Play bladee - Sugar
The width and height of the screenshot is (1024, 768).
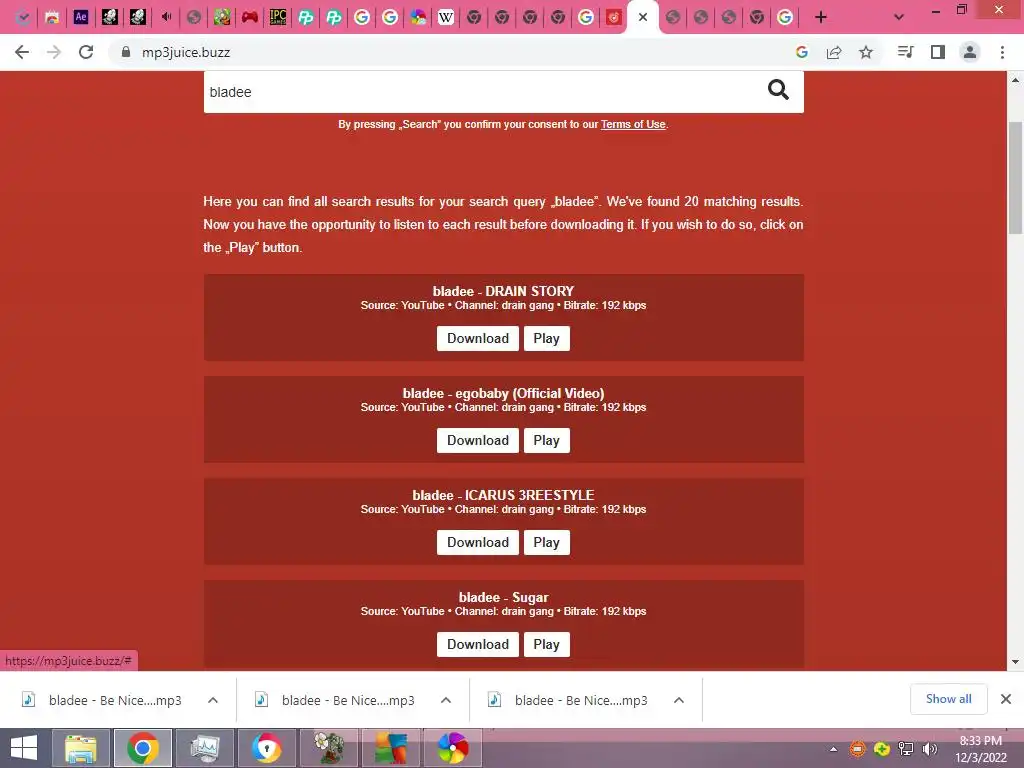[x=547, y=644]
